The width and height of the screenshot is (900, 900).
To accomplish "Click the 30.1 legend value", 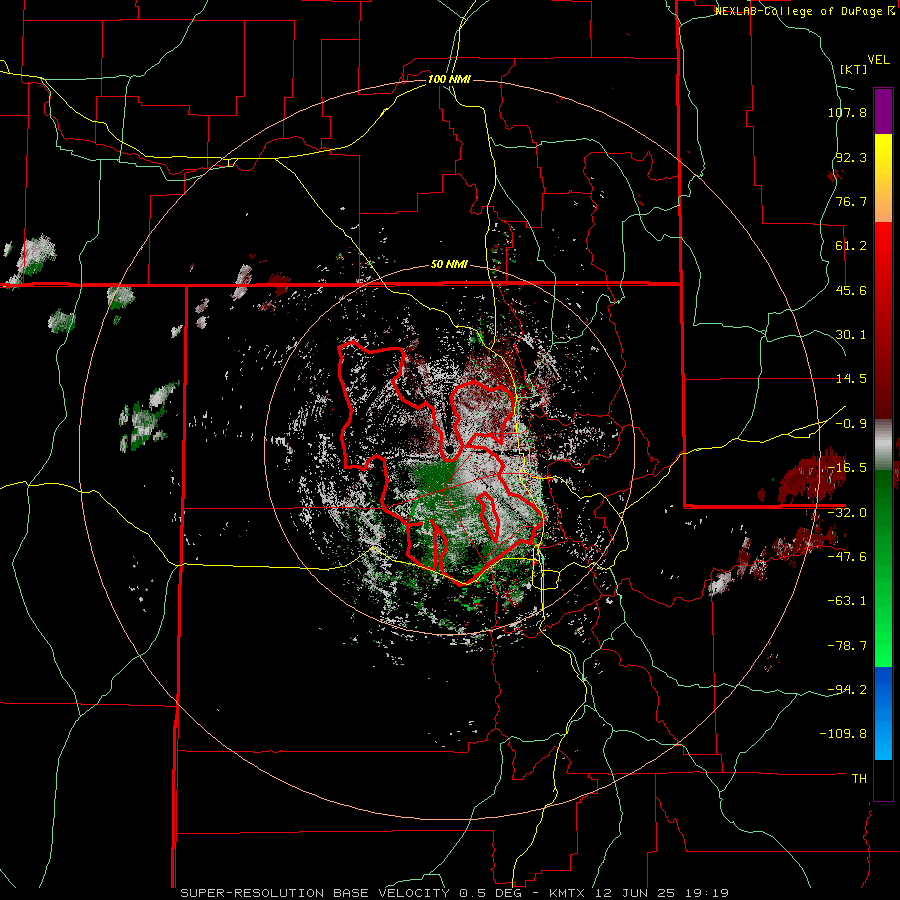I will pos(851,335).
